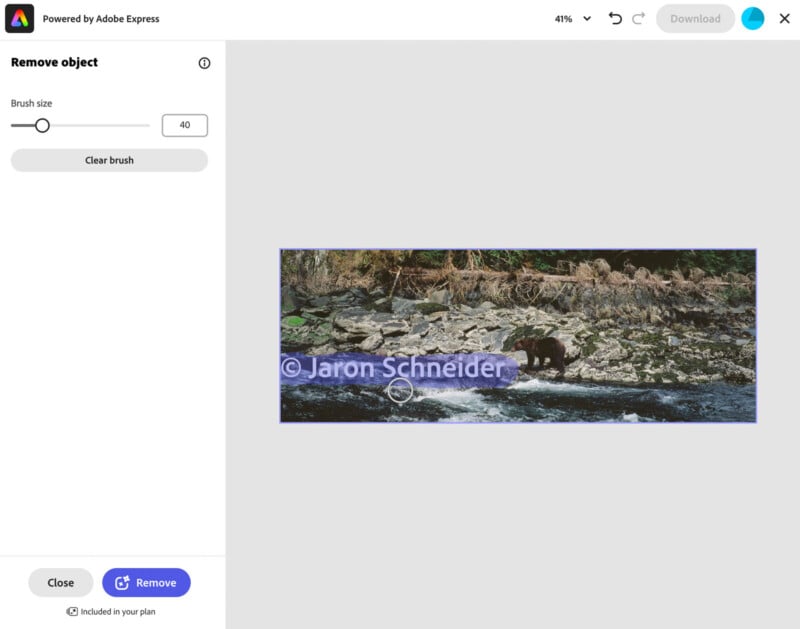
Task: Open the 41% zoom level dropdown
Action: [564, 19]
